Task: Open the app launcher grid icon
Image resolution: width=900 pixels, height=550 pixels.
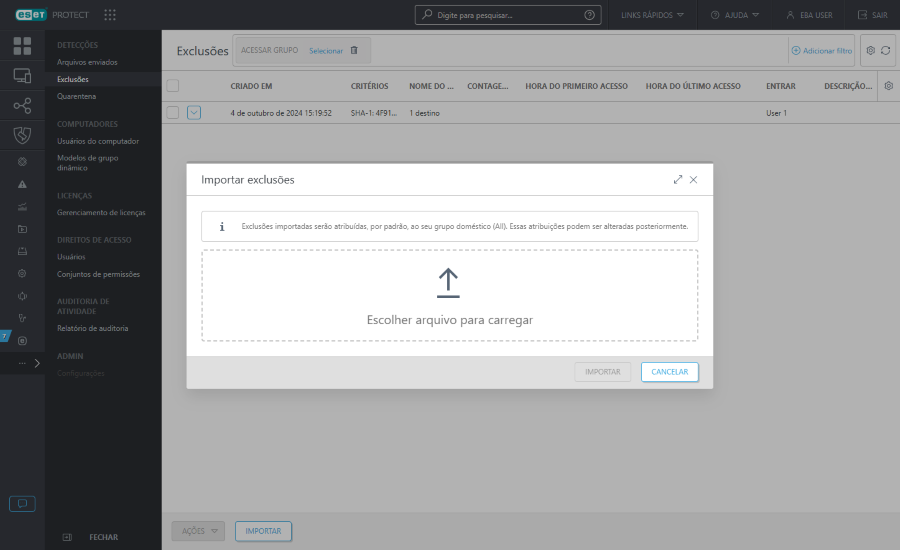Action: coord(110,15)
